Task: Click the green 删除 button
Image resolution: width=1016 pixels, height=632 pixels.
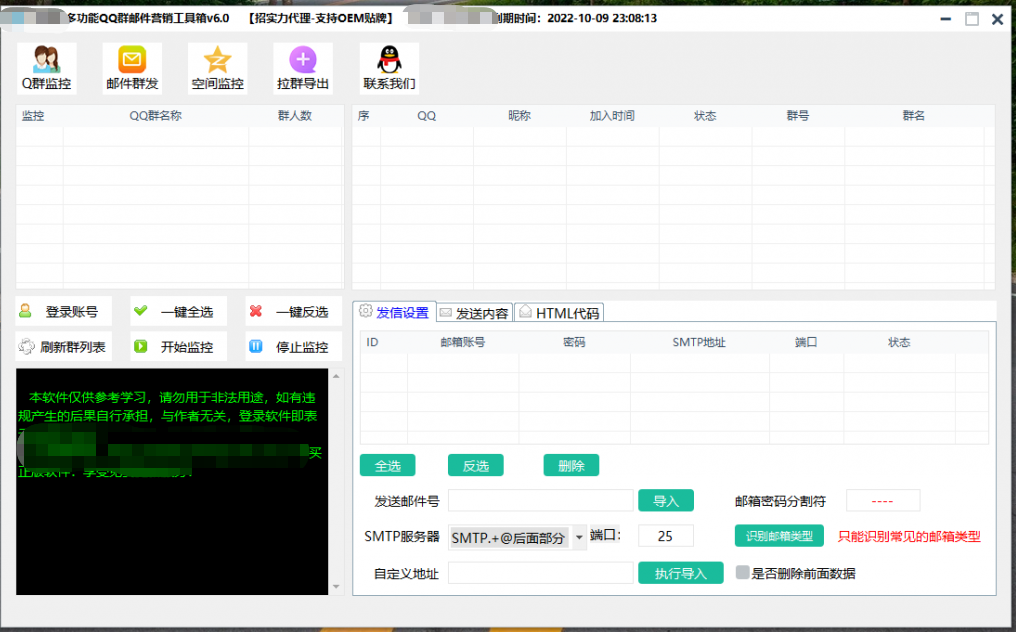Action: pos(571,465)
